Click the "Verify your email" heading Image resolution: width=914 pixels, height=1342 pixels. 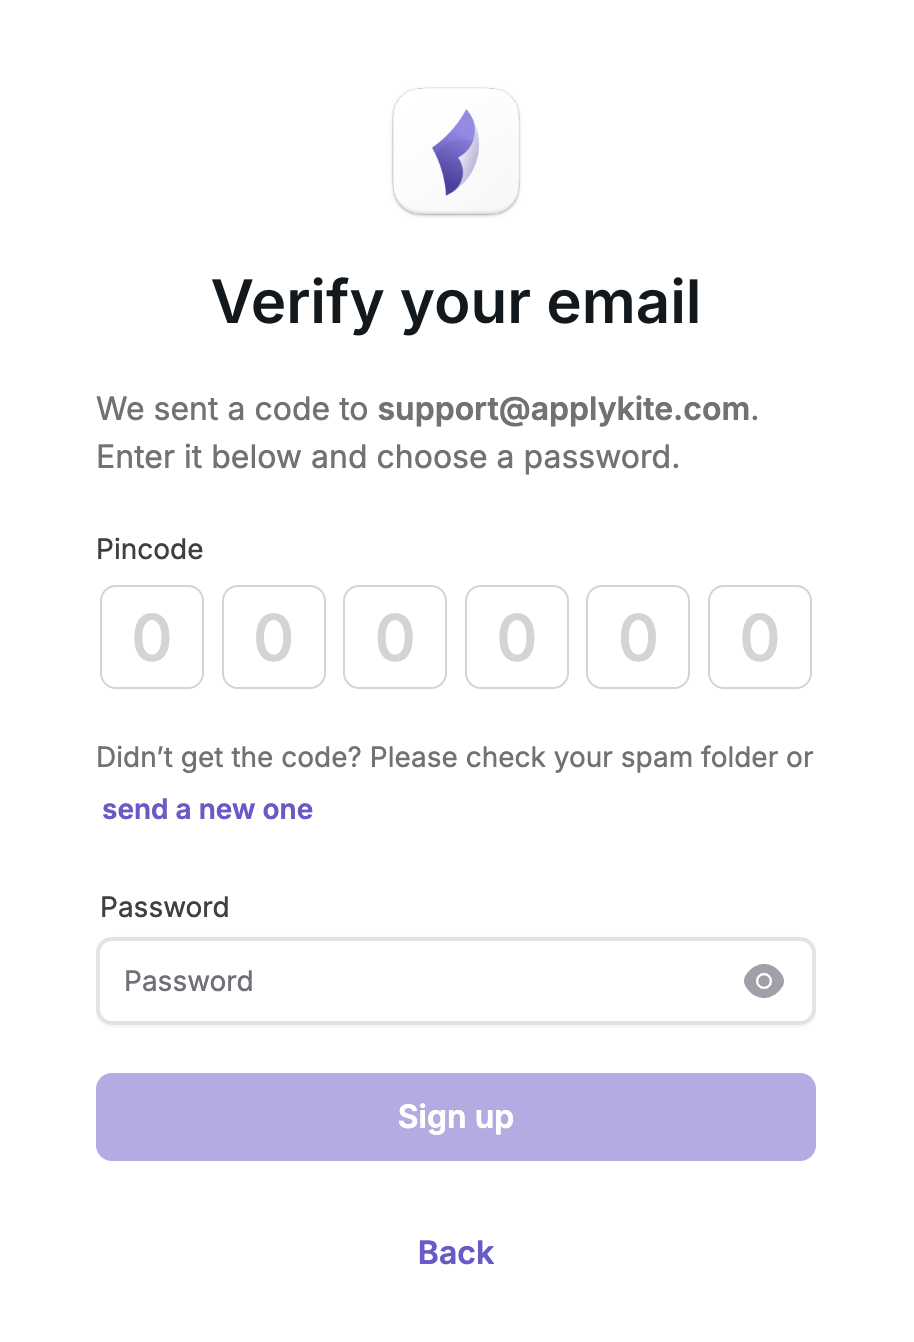pos(456,302)
